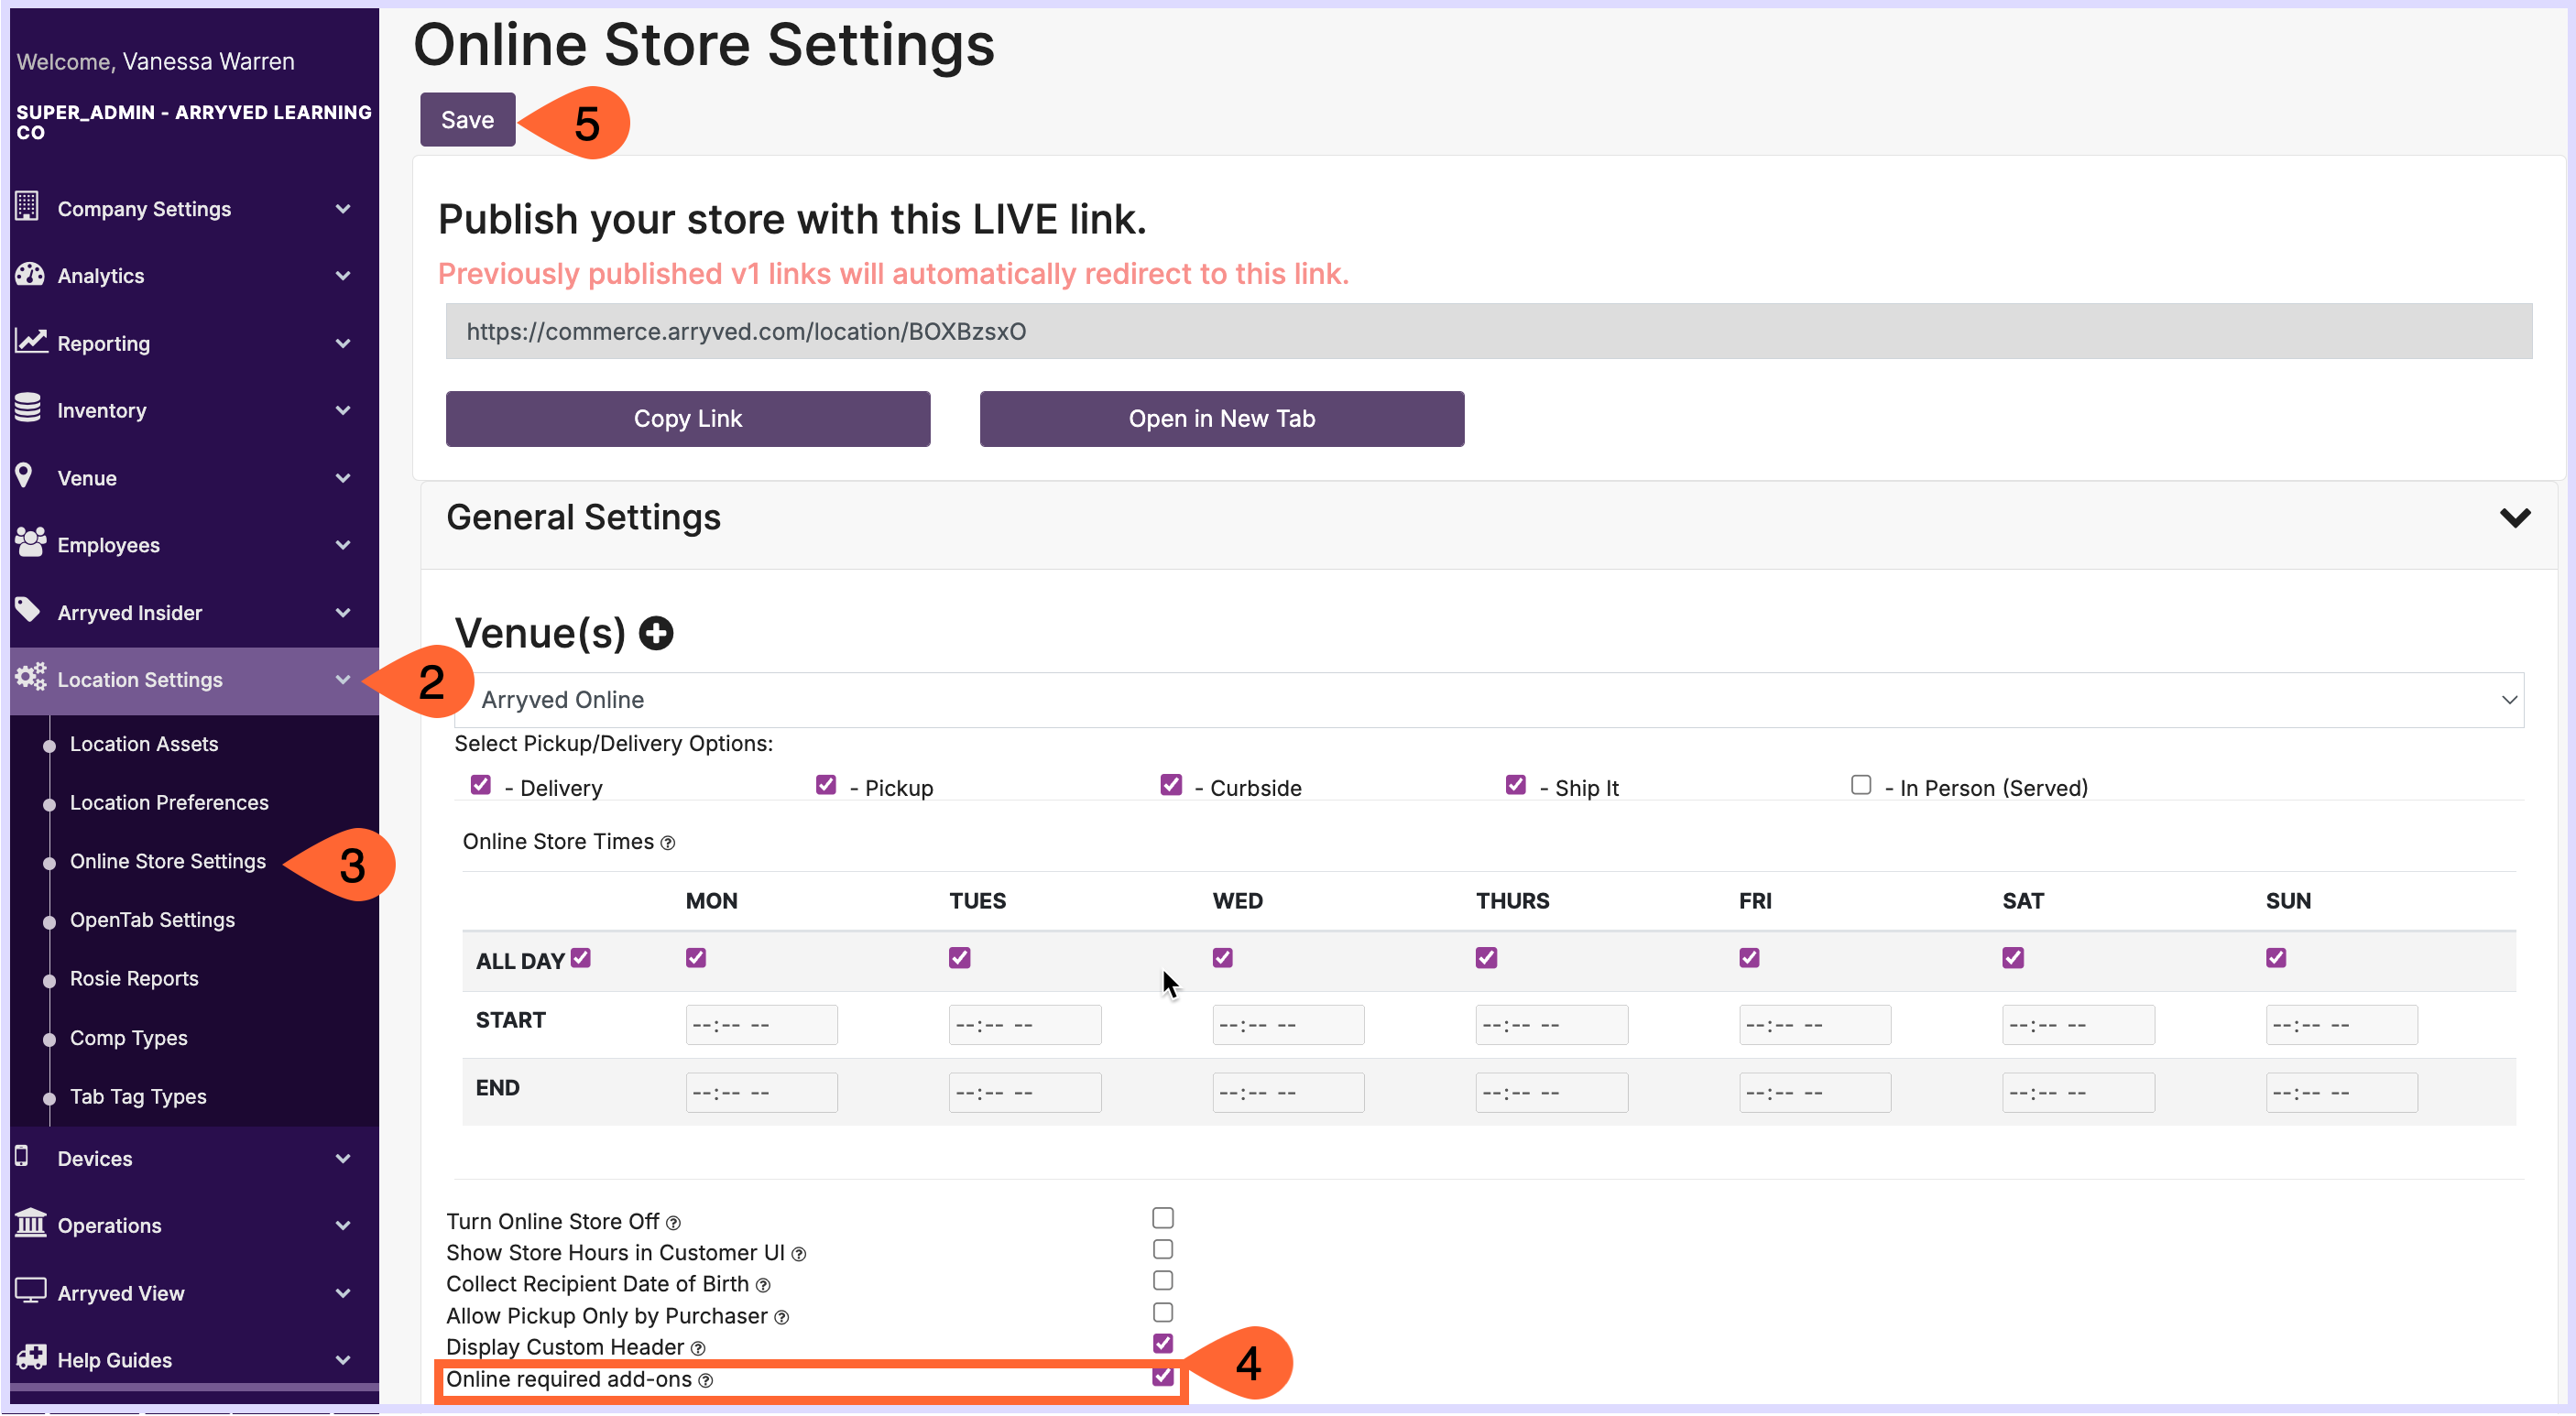Enable In Person (Served) checkbox

pos(1860,785)
